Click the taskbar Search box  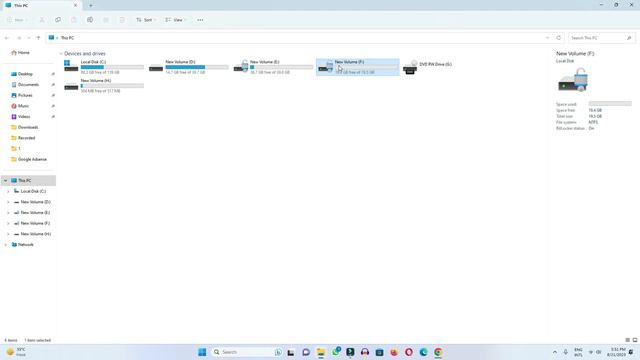247,352
